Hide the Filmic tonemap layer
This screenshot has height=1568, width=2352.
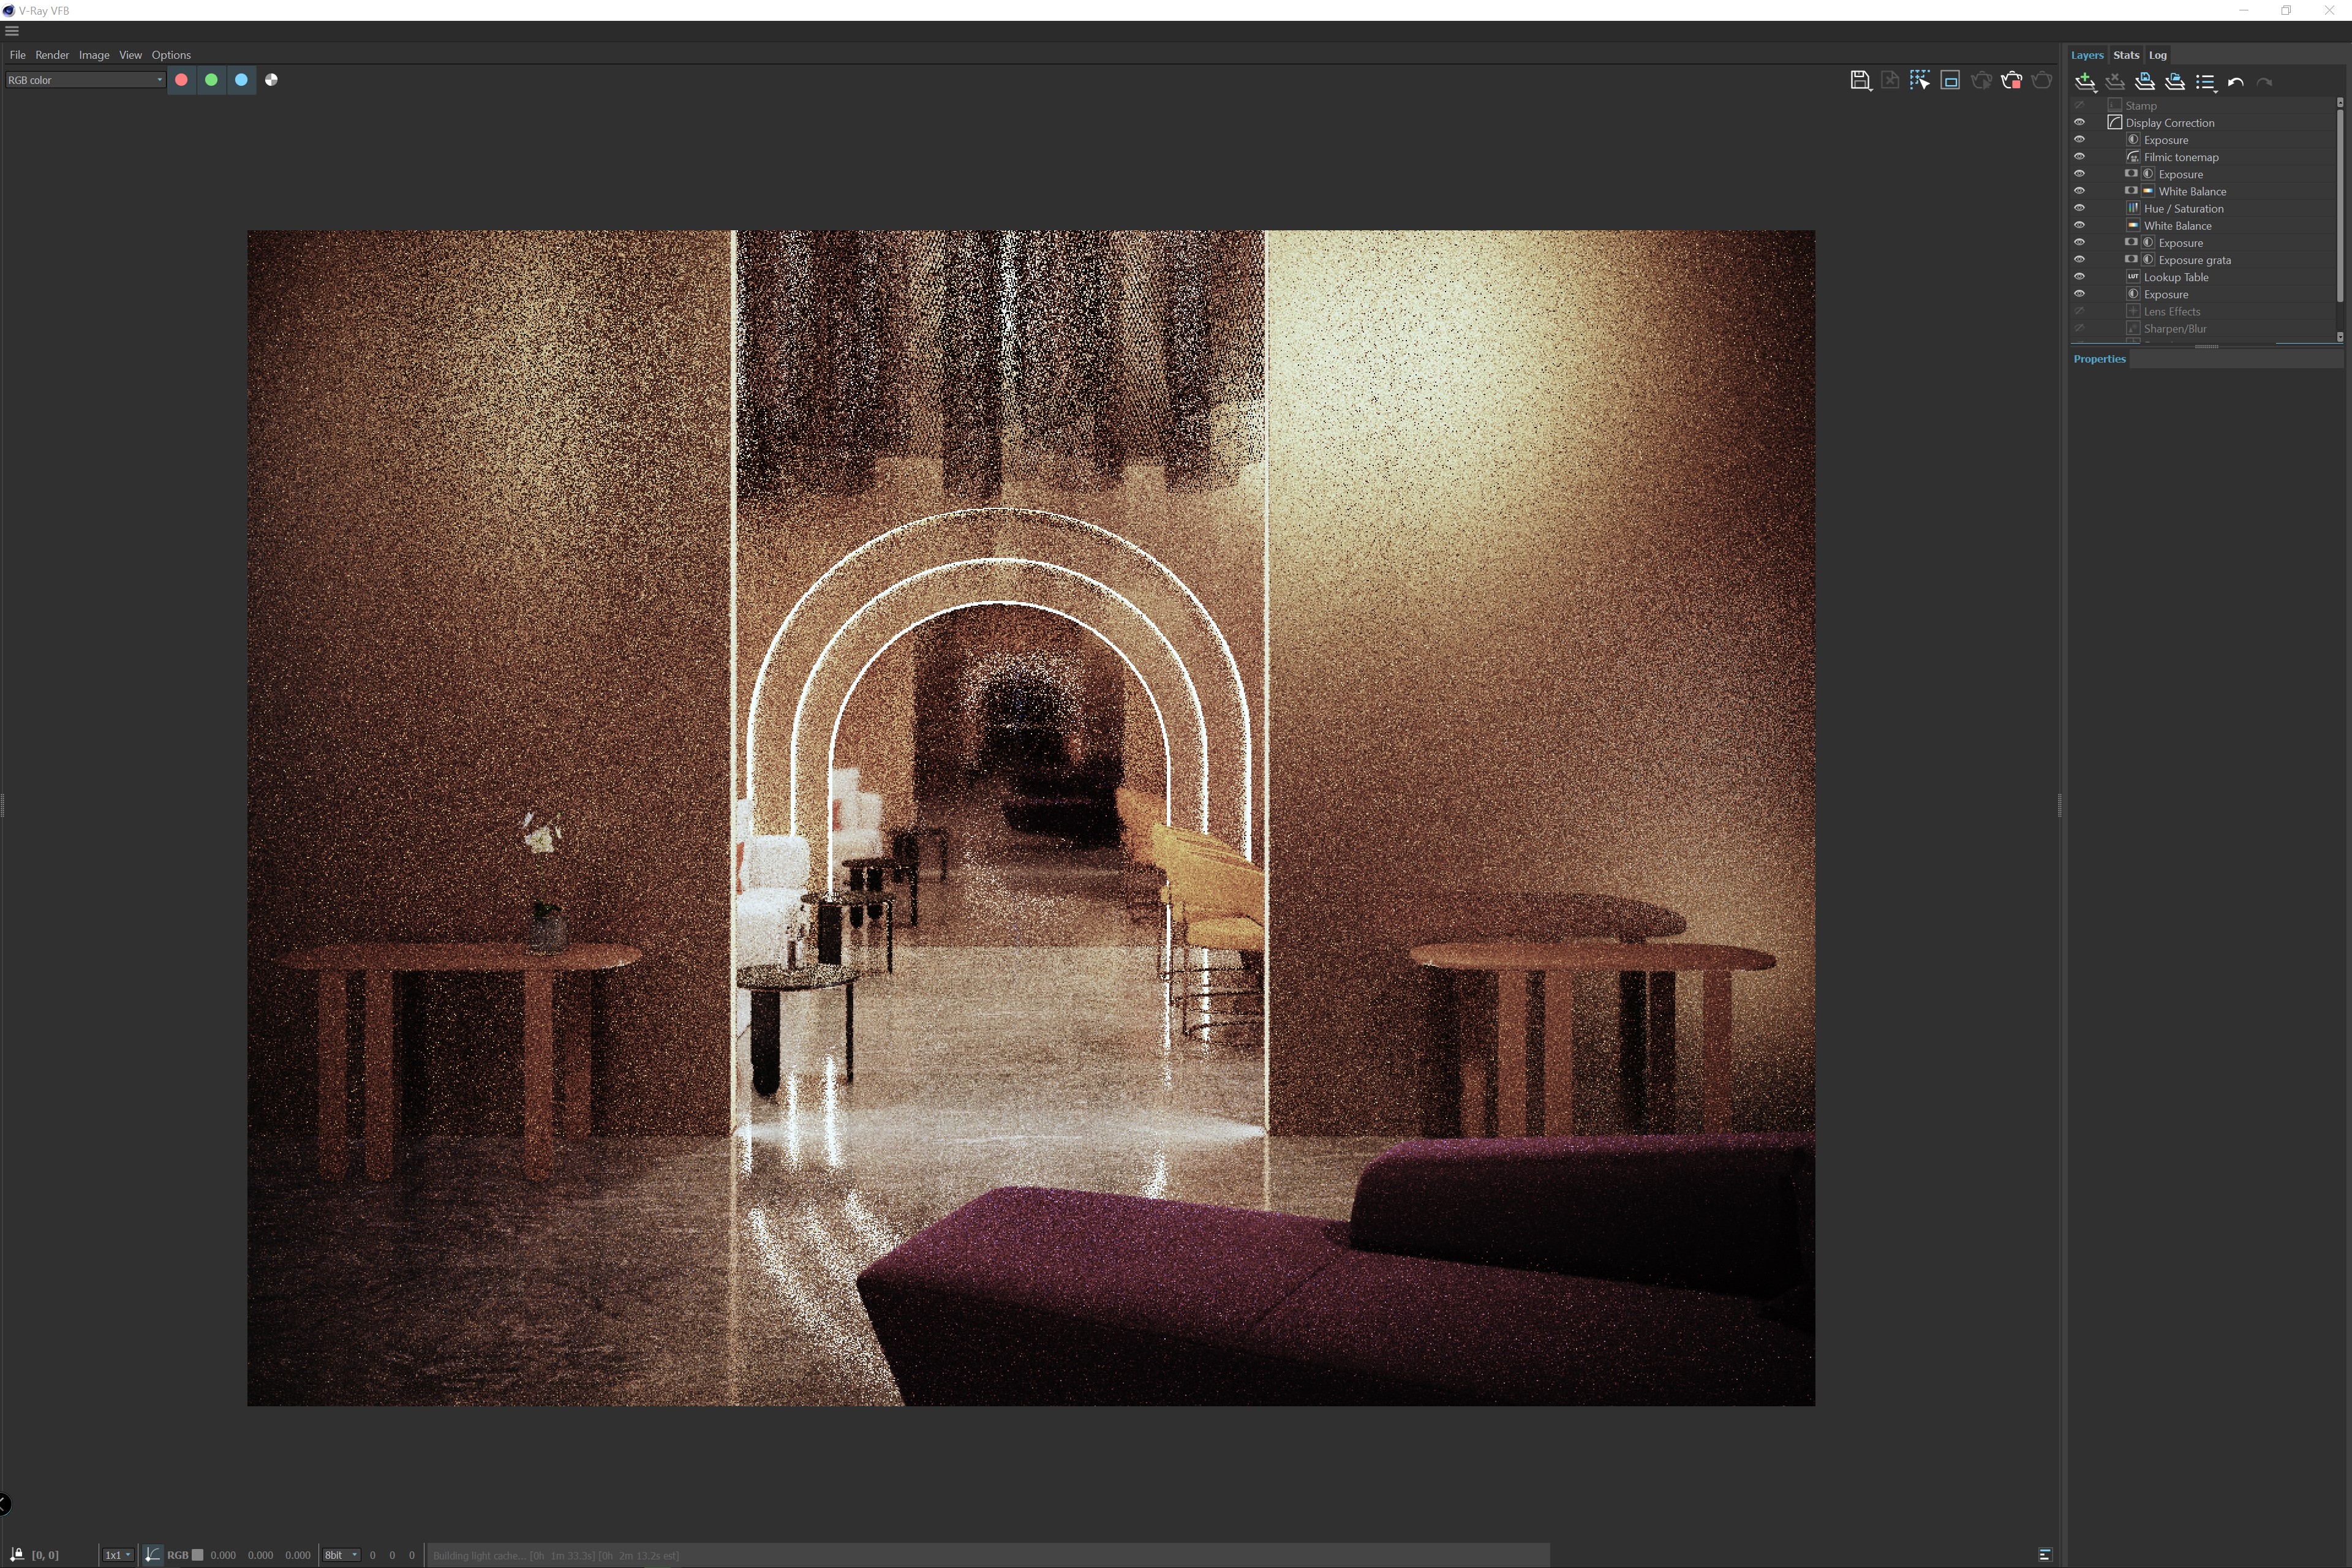[2079, 157]
